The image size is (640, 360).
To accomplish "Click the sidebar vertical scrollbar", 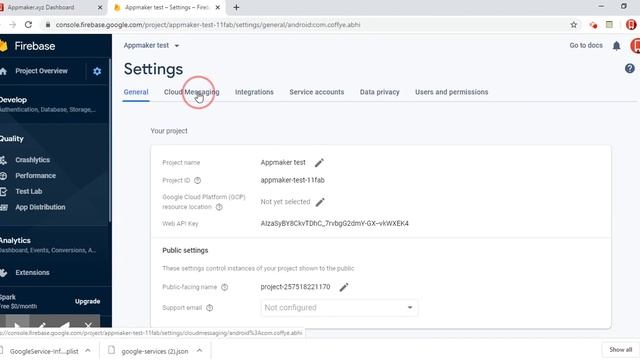I will [110, 141].
